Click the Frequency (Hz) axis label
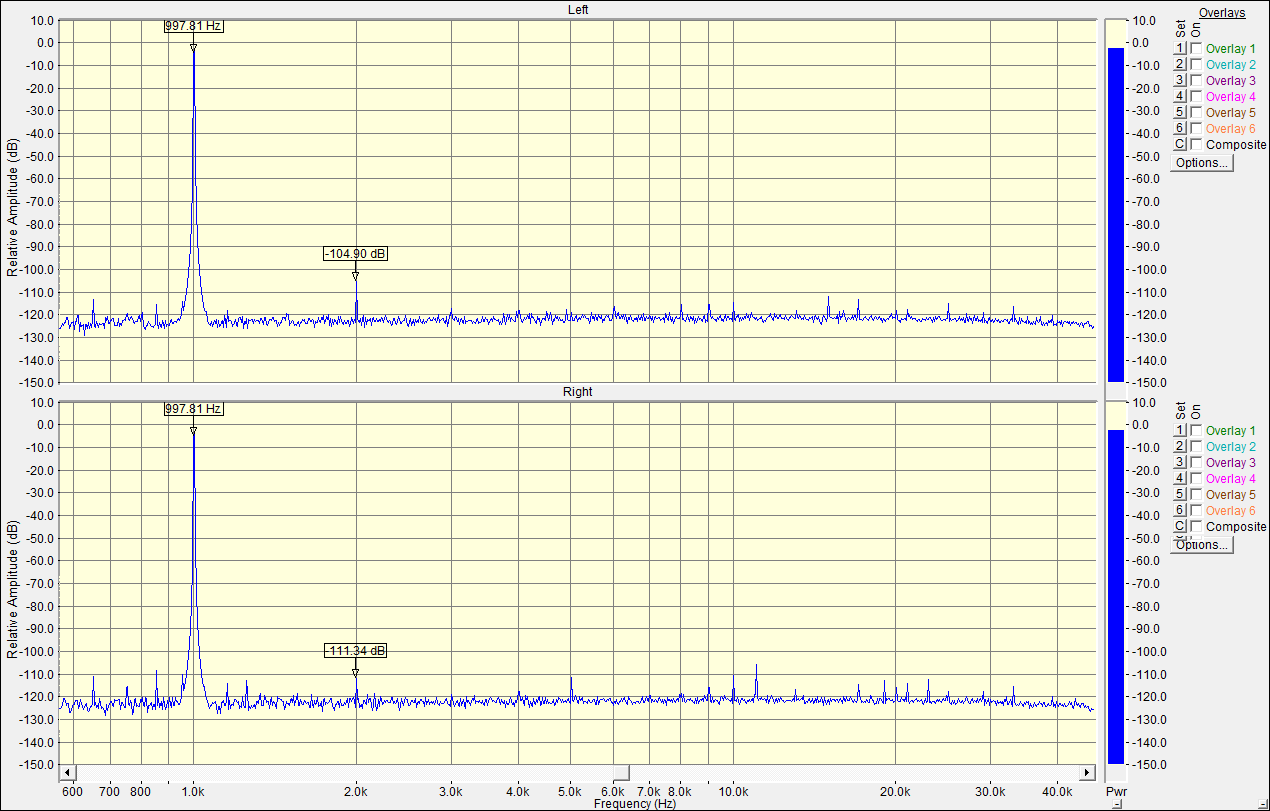 point(635,804)
